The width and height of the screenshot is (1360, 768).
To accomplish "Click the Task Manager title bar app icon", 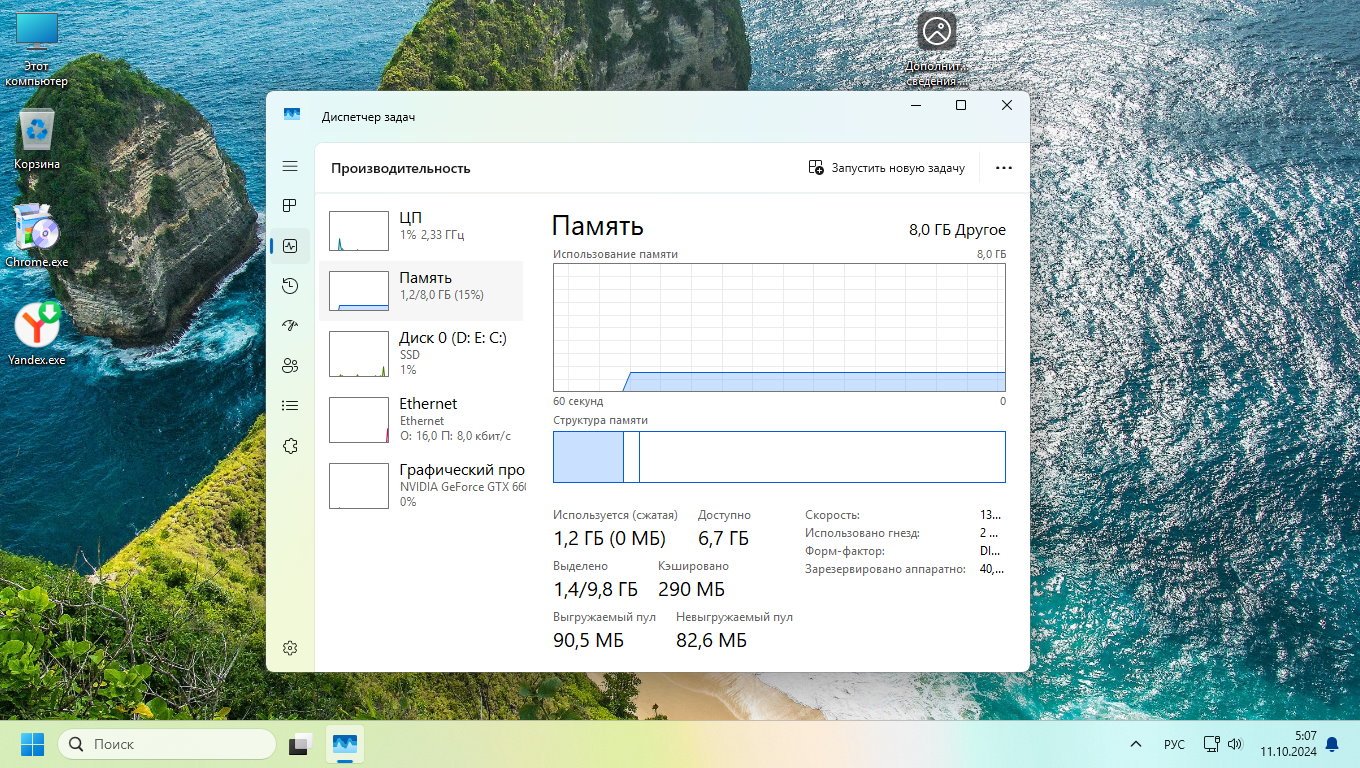I will [x=292, y=116].
